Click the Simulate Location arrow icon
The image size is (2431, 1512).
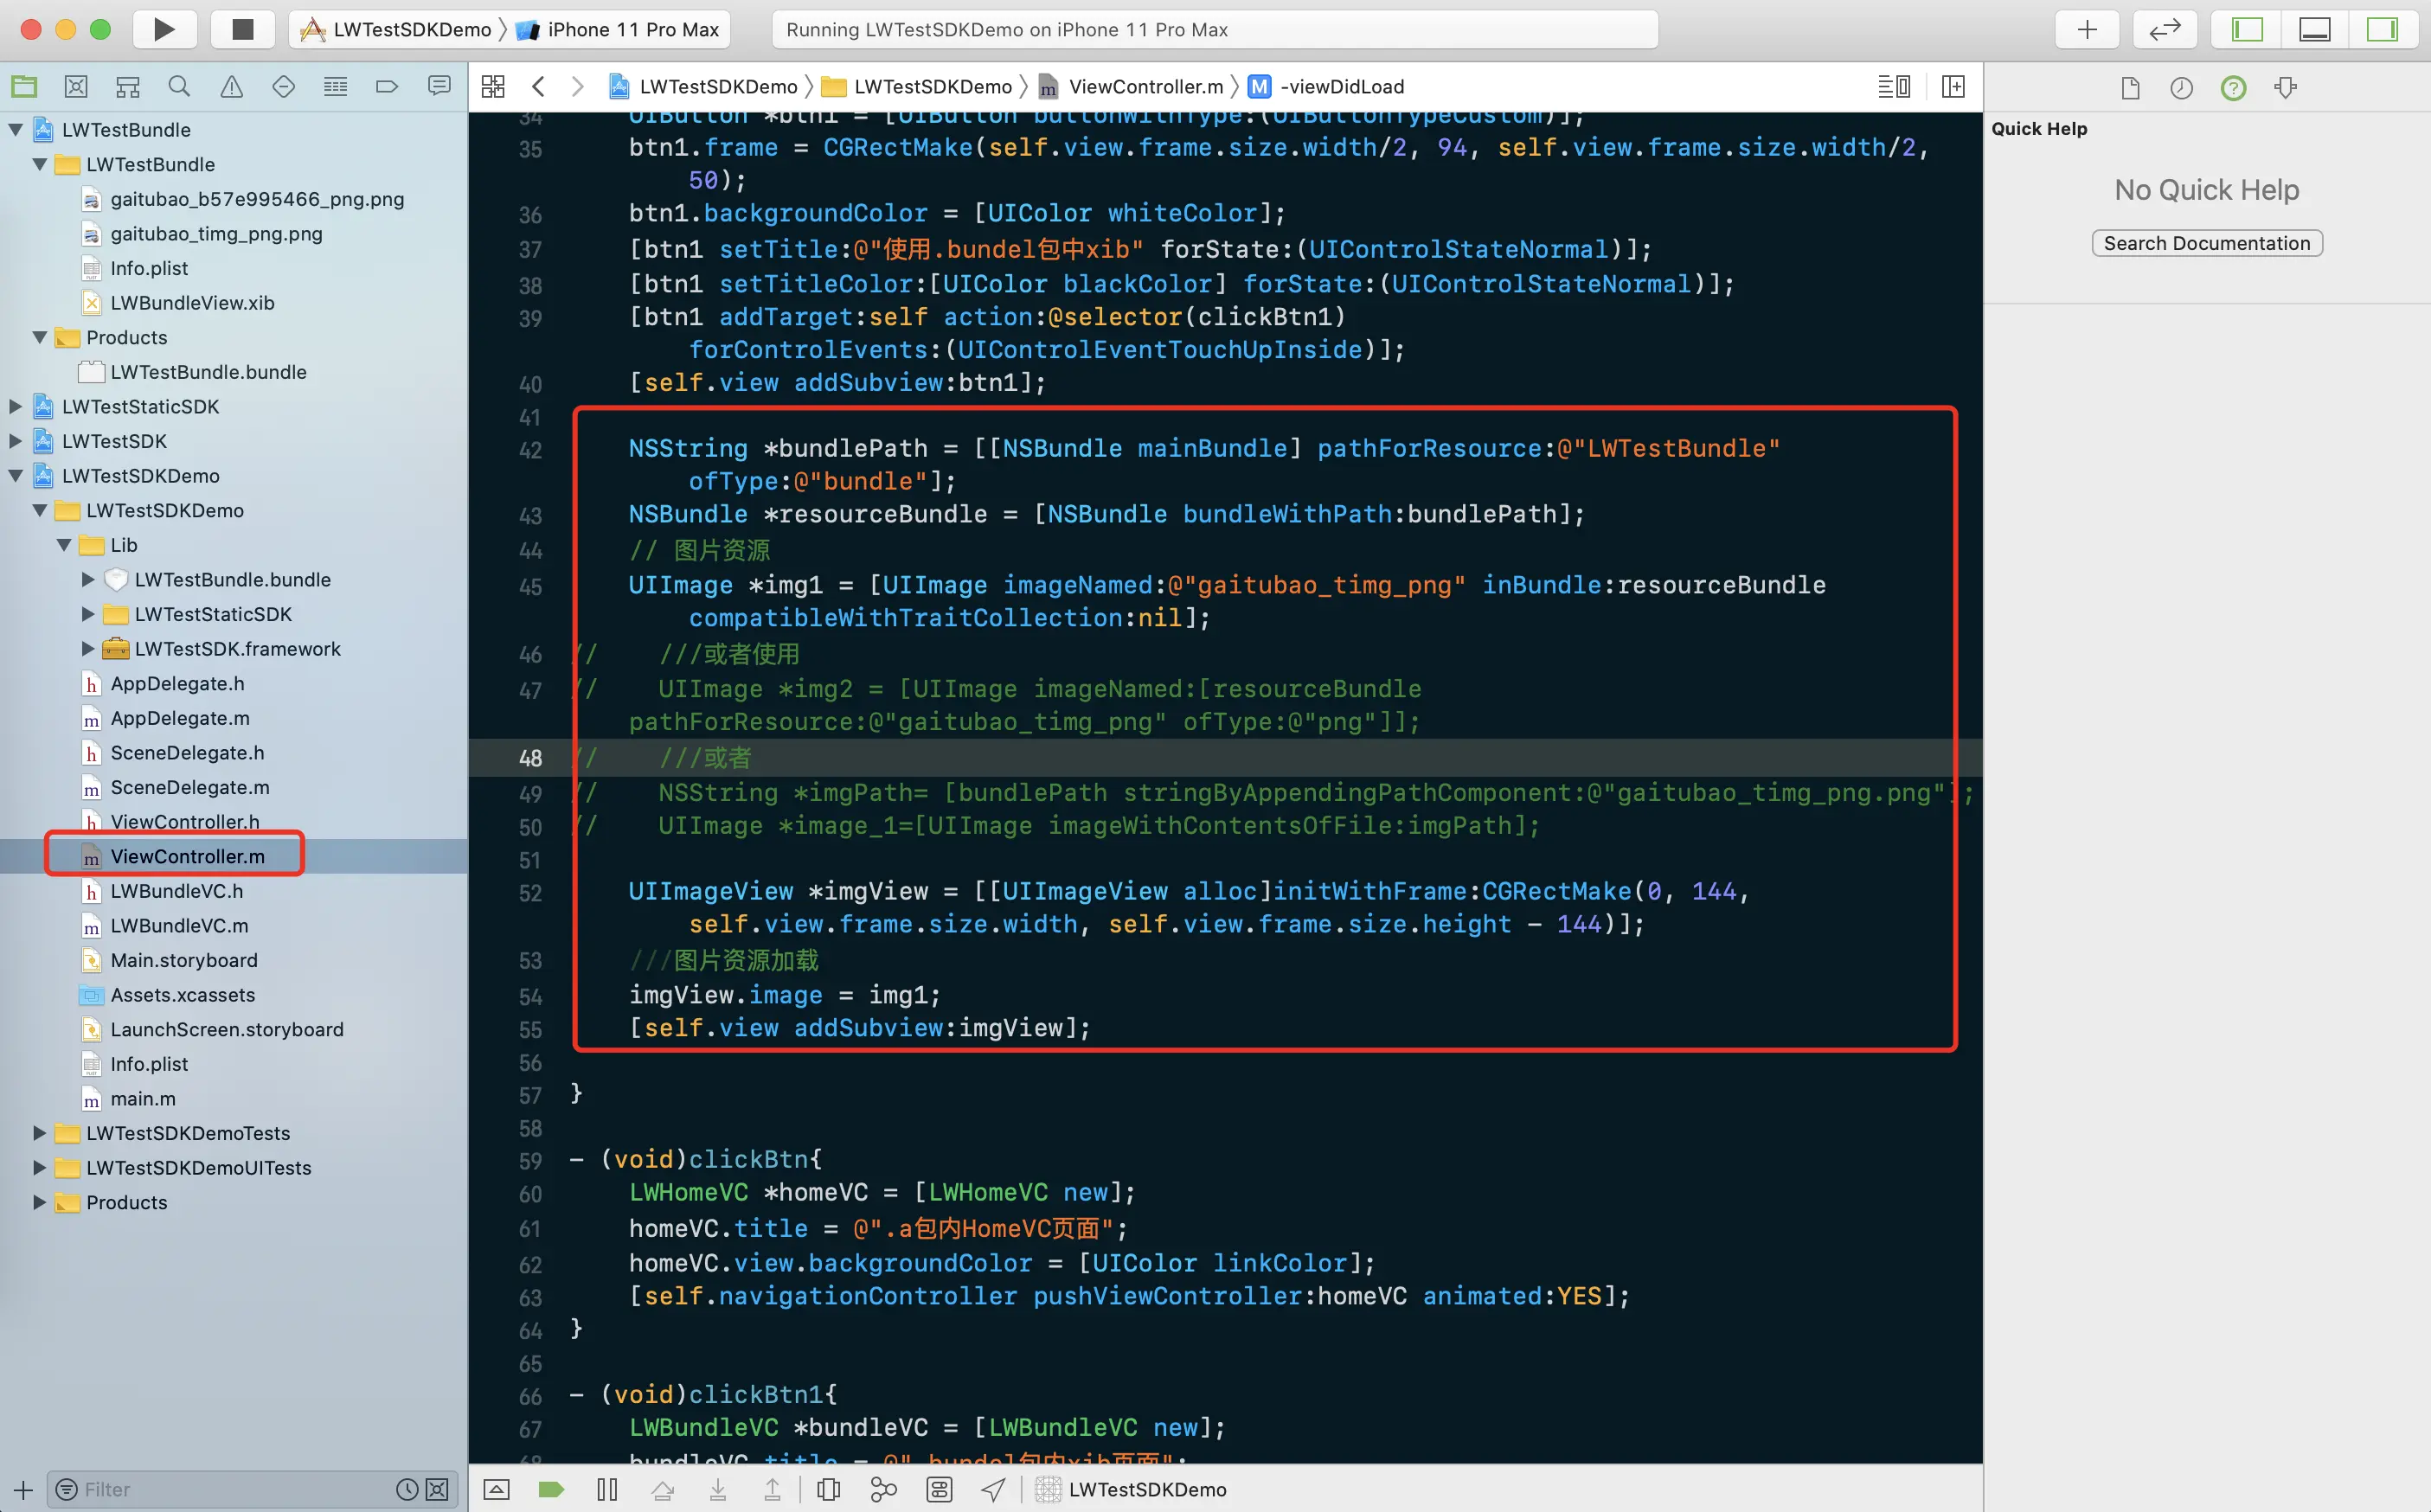[993, 1490]
